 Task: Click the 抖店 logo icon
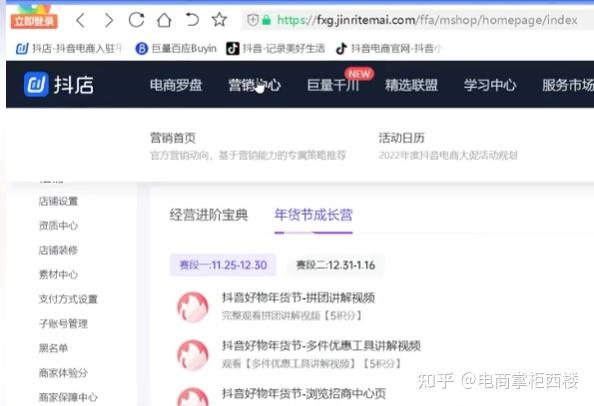(x=36, y=84)
